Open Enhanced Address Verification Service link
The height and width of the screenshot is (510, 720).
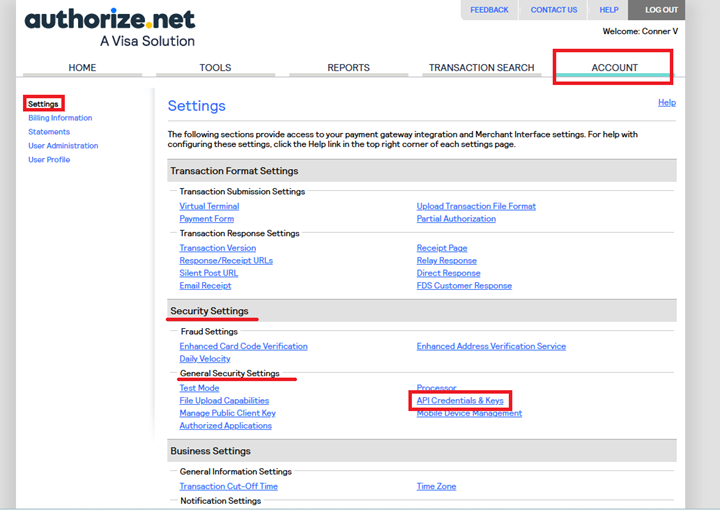[491, 346]
